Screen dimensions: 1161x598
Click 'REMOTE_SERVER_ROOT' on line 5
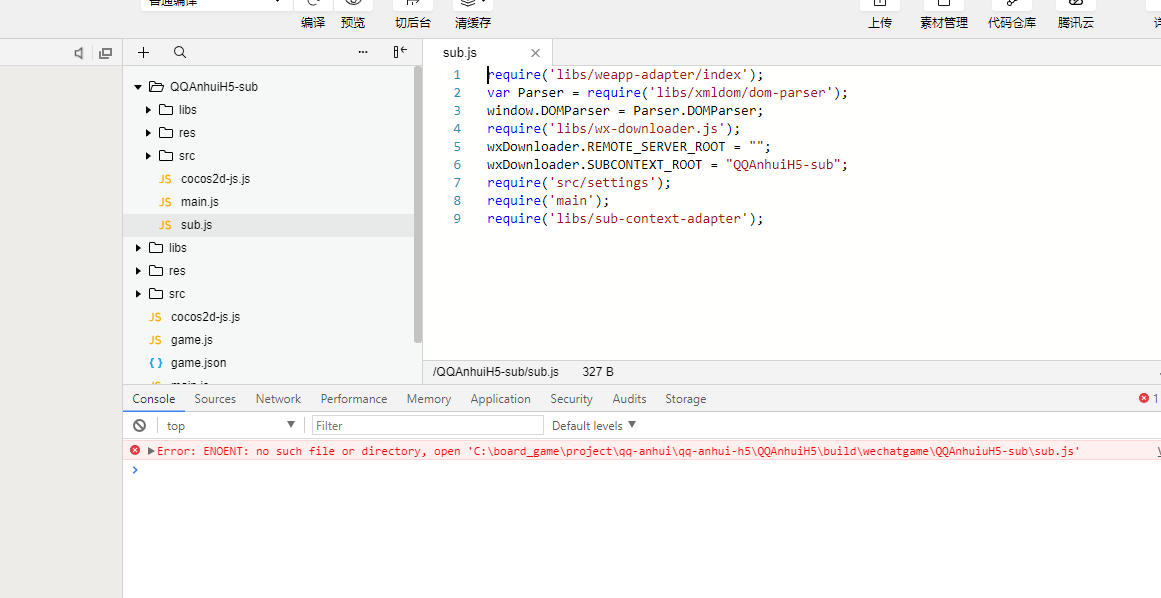[x=656, y=146]
